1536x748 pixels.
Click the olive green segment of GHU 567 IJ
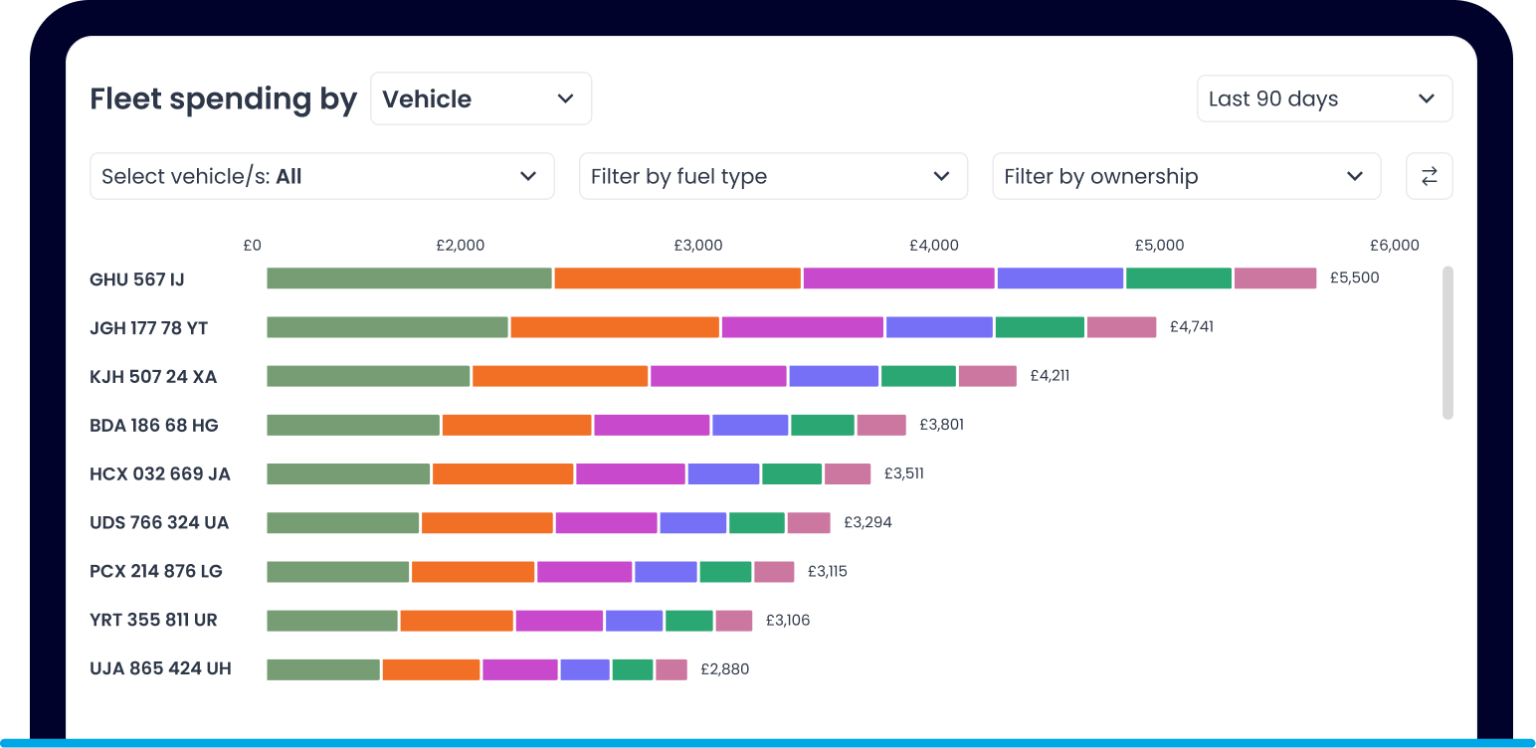[409, 278]
